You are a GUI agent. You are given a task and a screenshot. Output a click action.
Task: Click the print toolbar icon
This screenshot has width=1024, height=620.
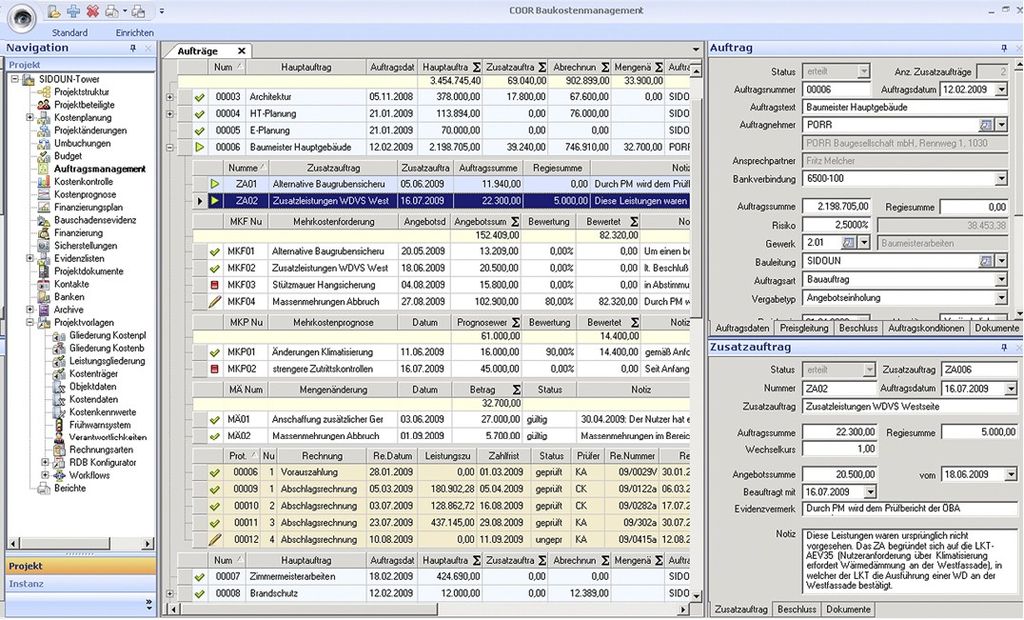112,11
